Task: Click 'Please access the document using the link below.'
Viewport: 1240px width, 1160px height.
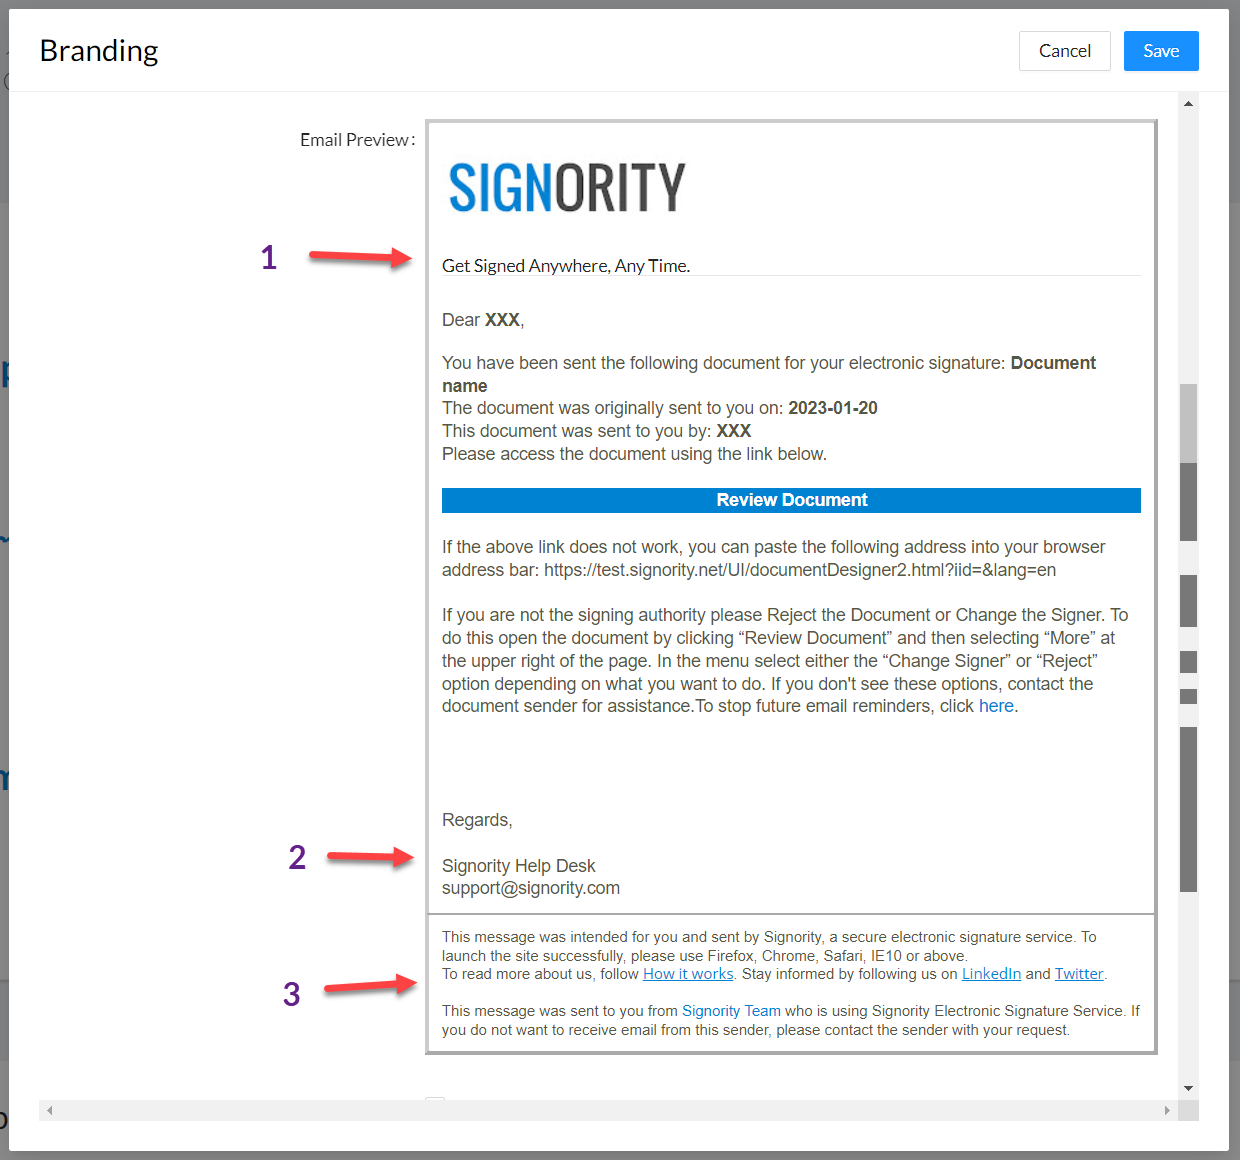Action: click(634, 454)
